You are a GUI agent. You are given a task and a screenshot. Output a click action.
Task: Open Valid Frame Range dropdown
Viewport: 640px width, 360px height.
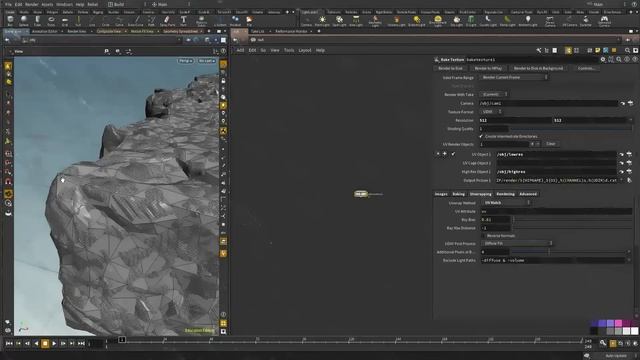pyautogui.click(x=514, y=77)
